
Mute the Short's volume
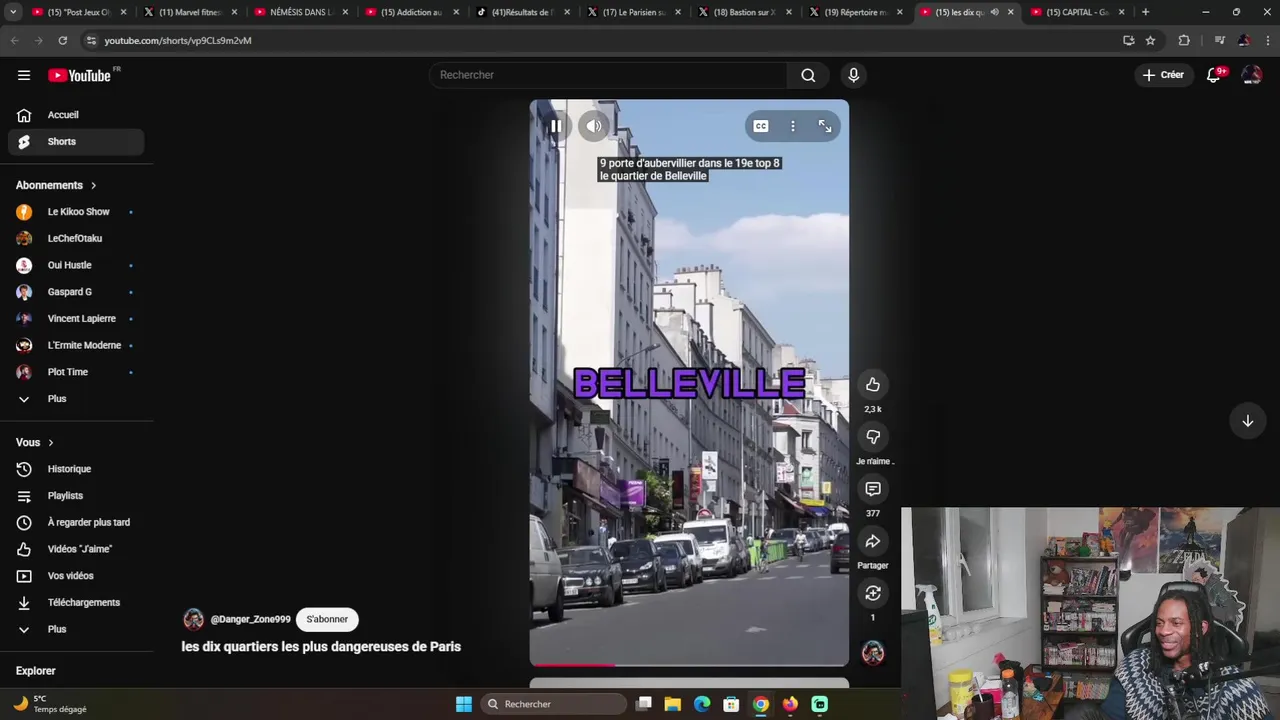(x=594, y=126)
